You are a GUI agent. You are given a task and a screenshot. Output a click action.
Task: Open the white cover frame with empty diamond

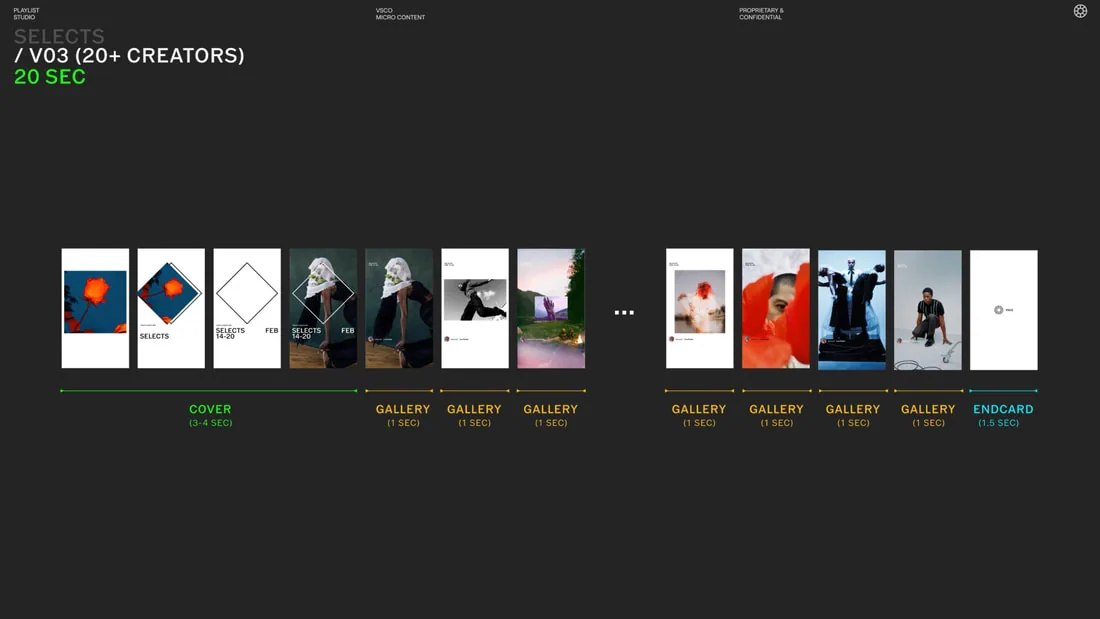(x=247, y=308)
